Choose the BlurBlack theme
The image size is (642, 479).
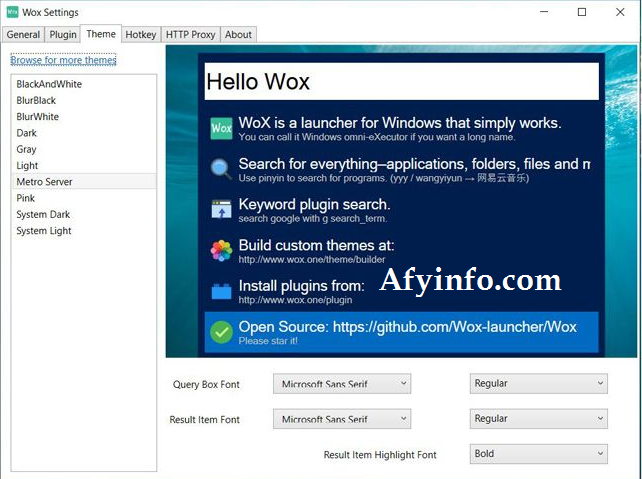84,100
